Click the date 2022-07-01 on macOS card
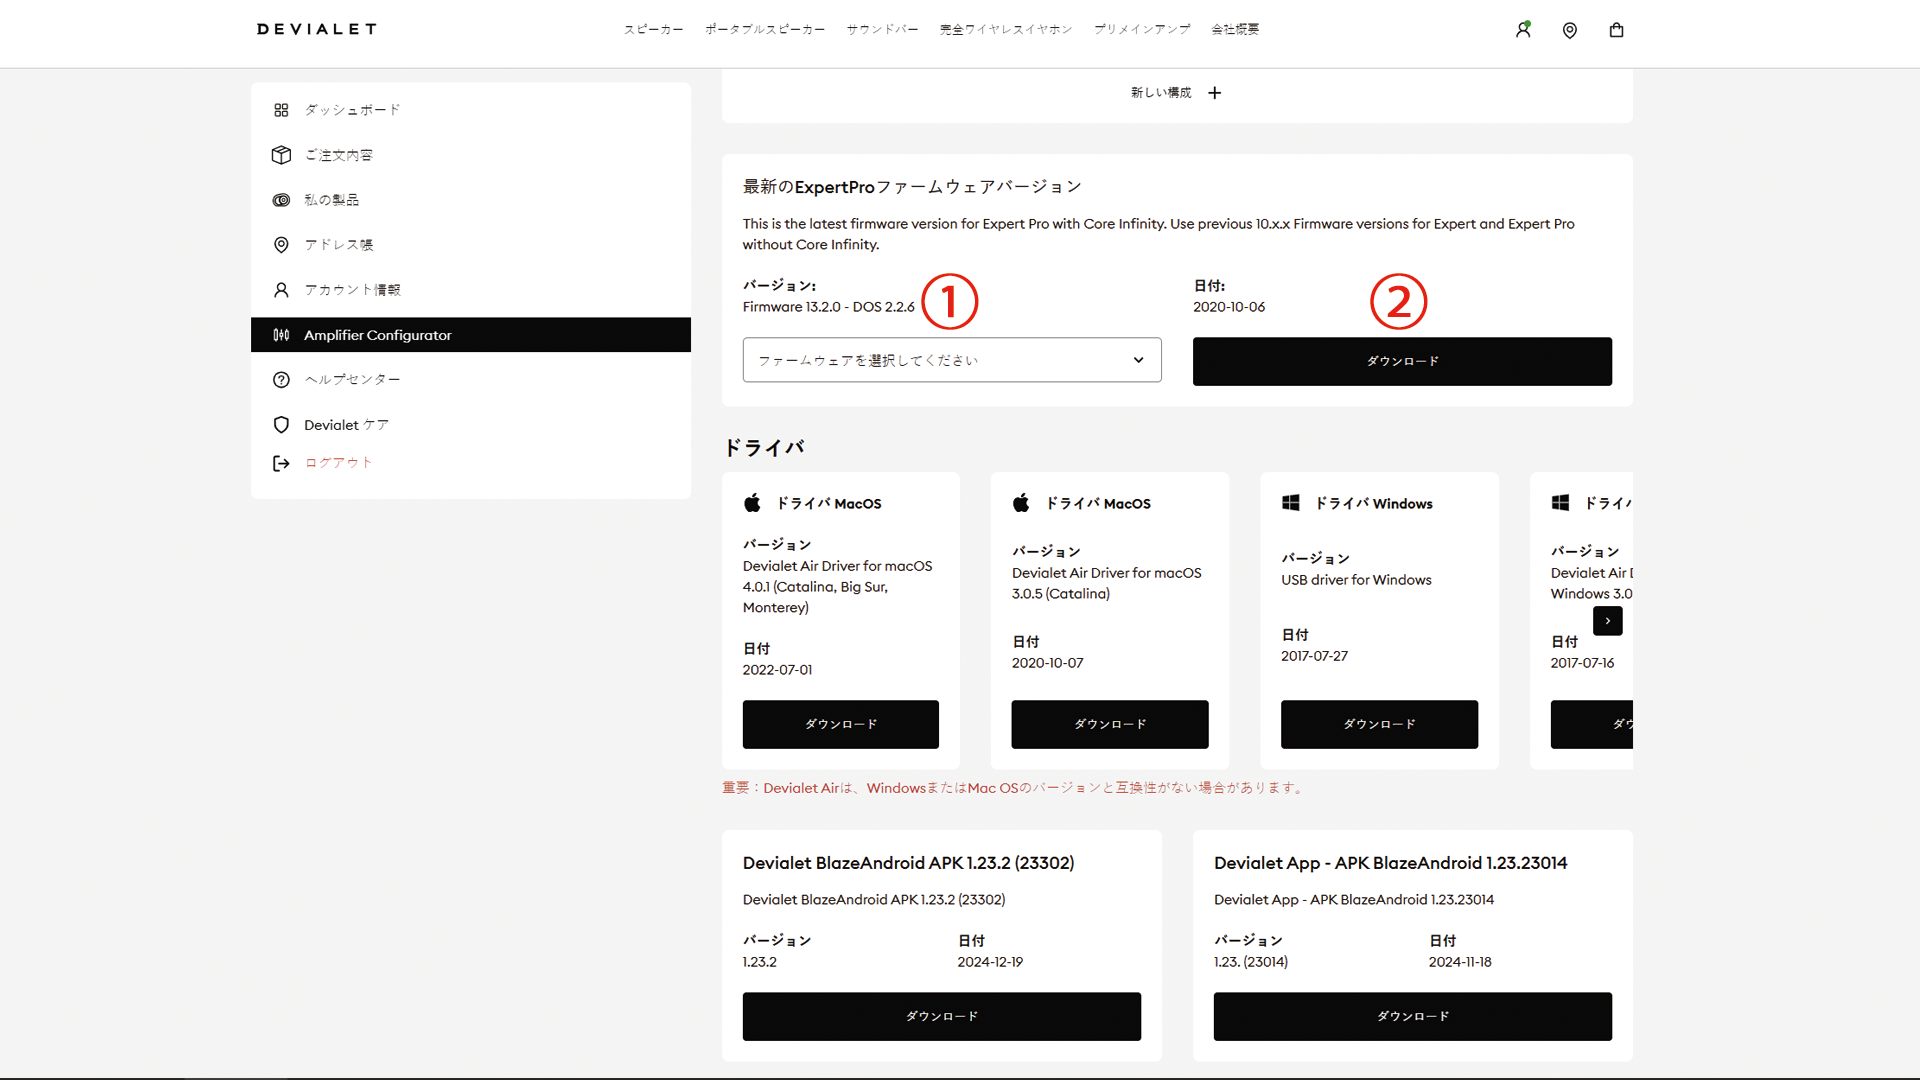Screen dimensions: 1920x1080 pos(777,670)
